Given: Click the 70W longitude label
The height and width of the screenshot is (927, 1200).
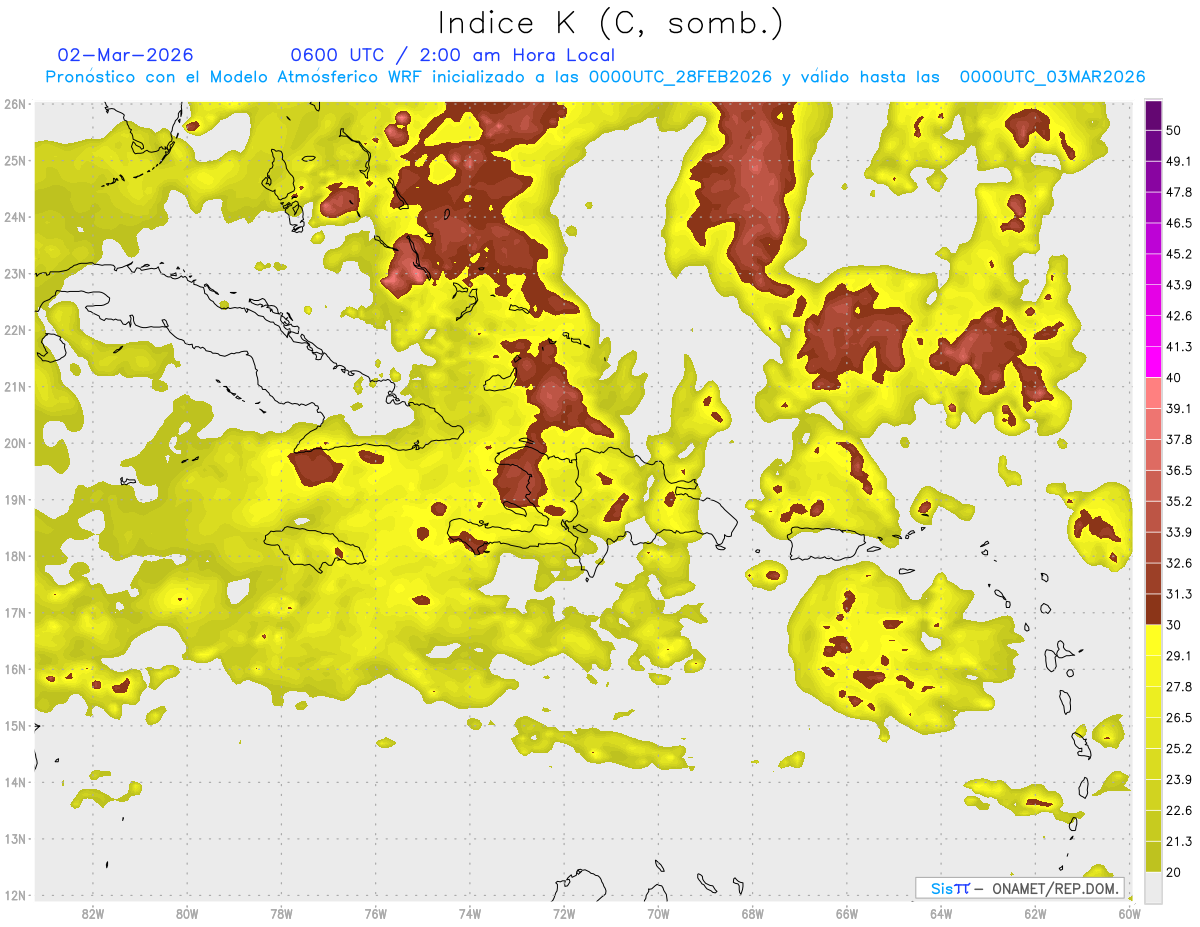Looking at the screenshot, I should [x=658, y=913].
